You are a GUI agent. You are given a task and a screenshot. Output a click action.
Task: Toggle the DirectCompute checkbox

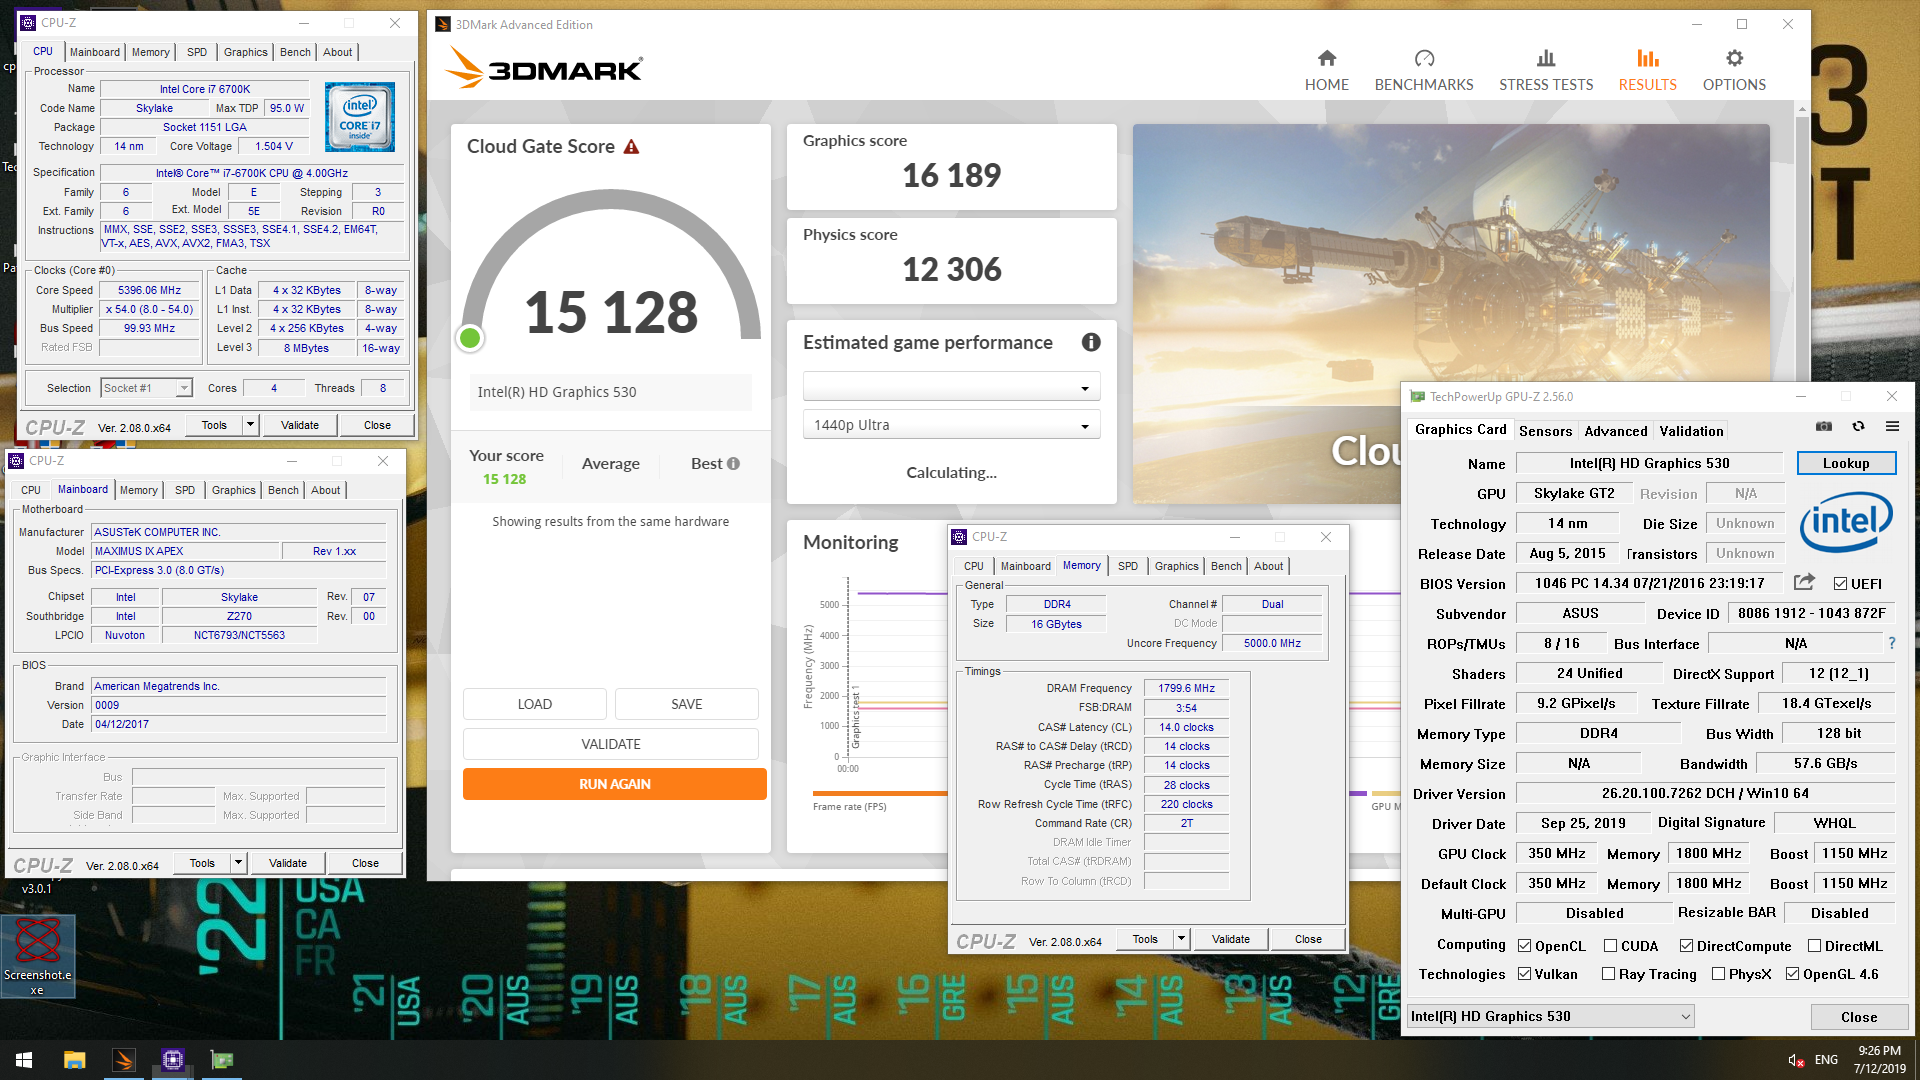point(1686,945)
